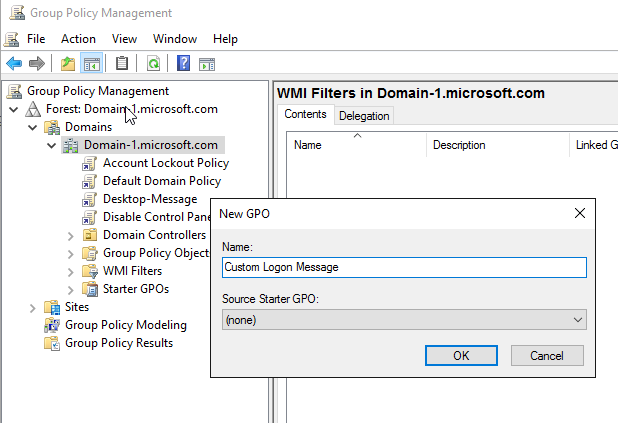618x423 pixels.
Task: Click the Group Policy Objects folder icon
Action: tap(90, 253)
